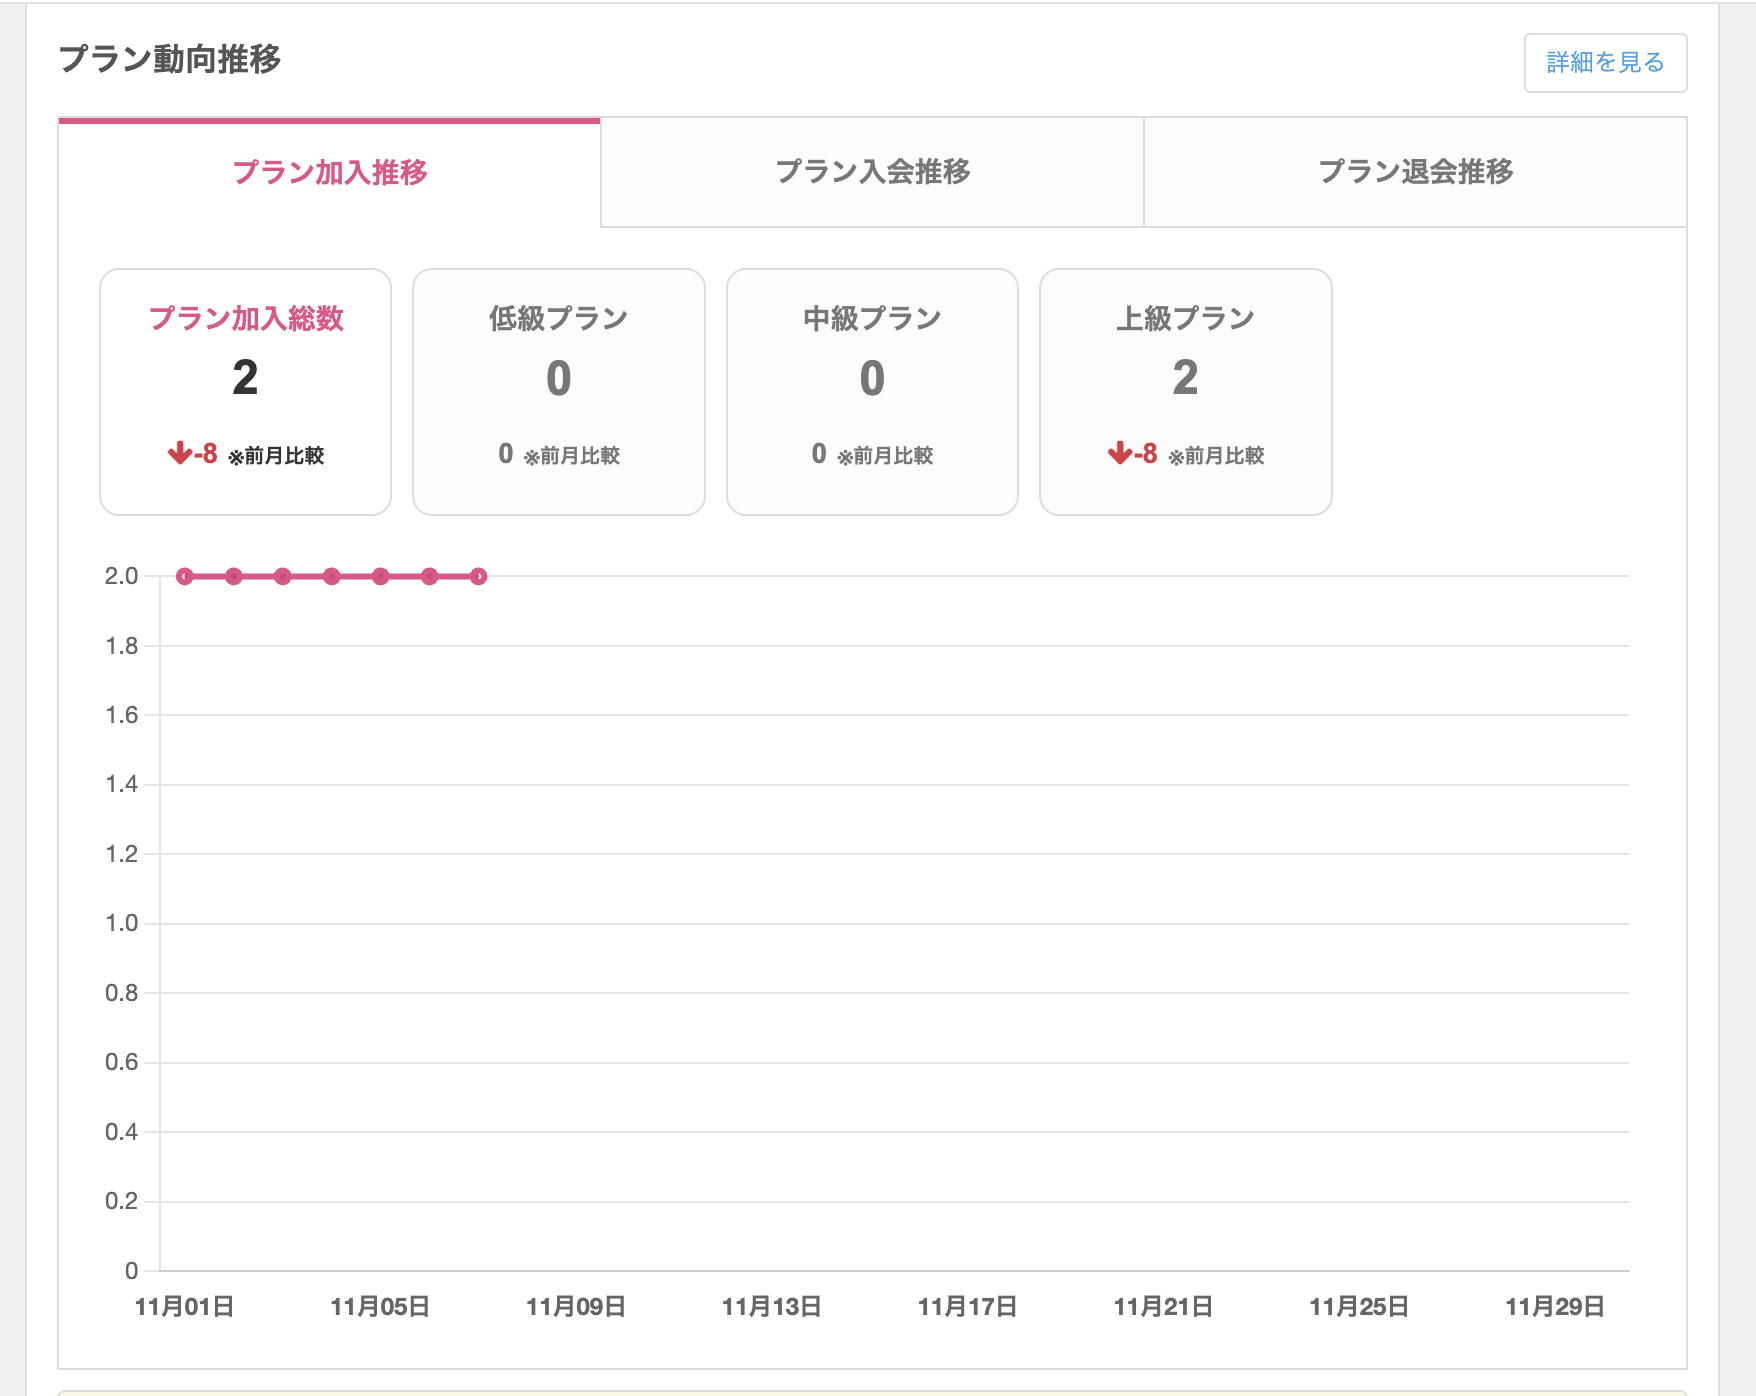Click the プラン動向推移 section heading
This screenshot has height=1396, width=1756.
click(170, 59)
